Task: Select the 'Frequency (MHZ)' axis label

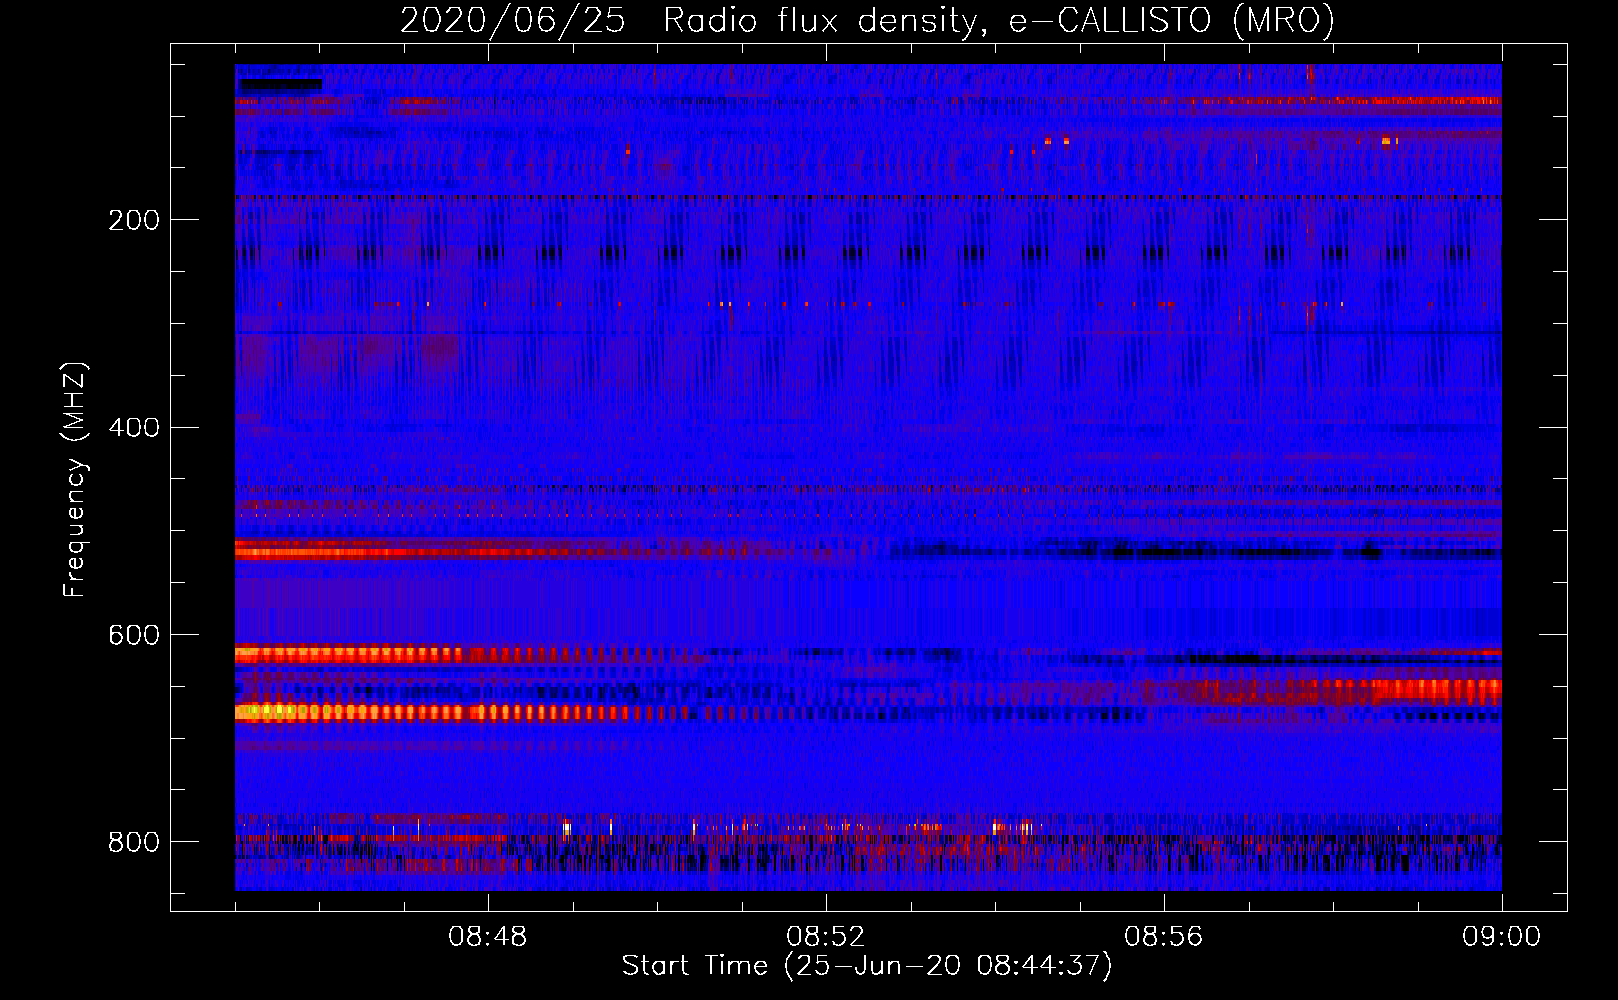Action: (75, 479)
